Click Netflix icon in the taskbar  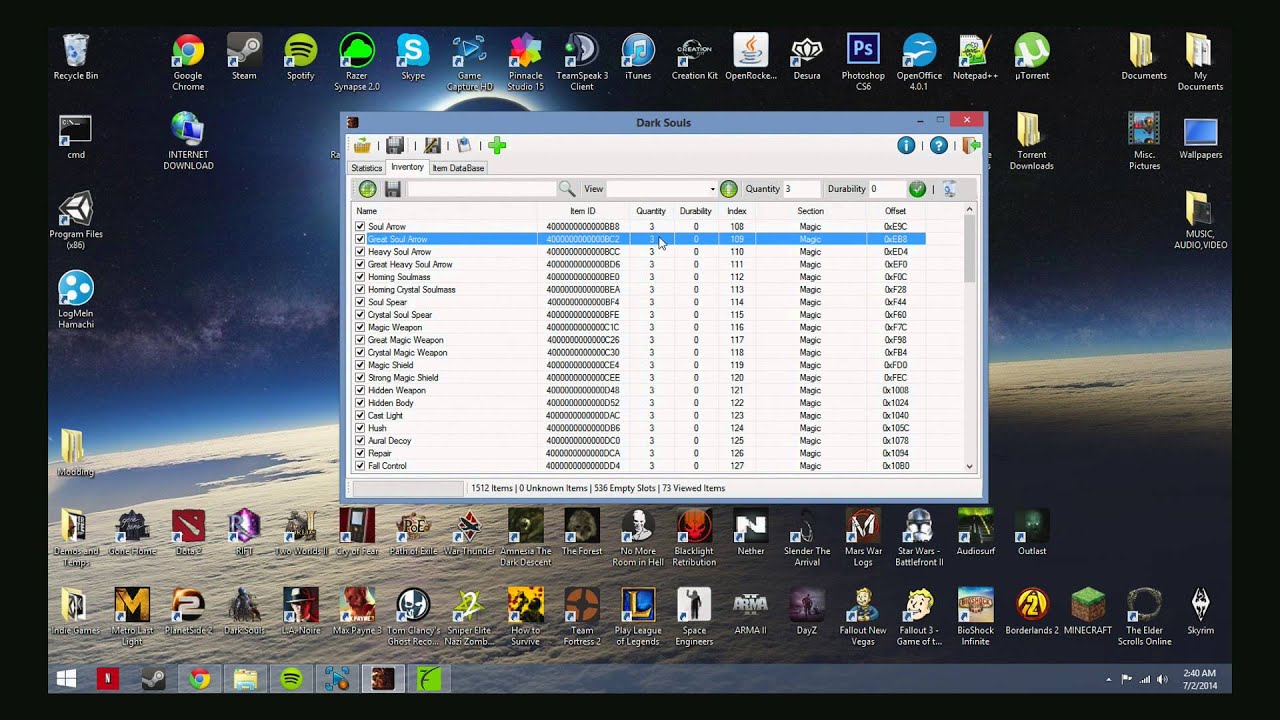click(x=107, y=679)
